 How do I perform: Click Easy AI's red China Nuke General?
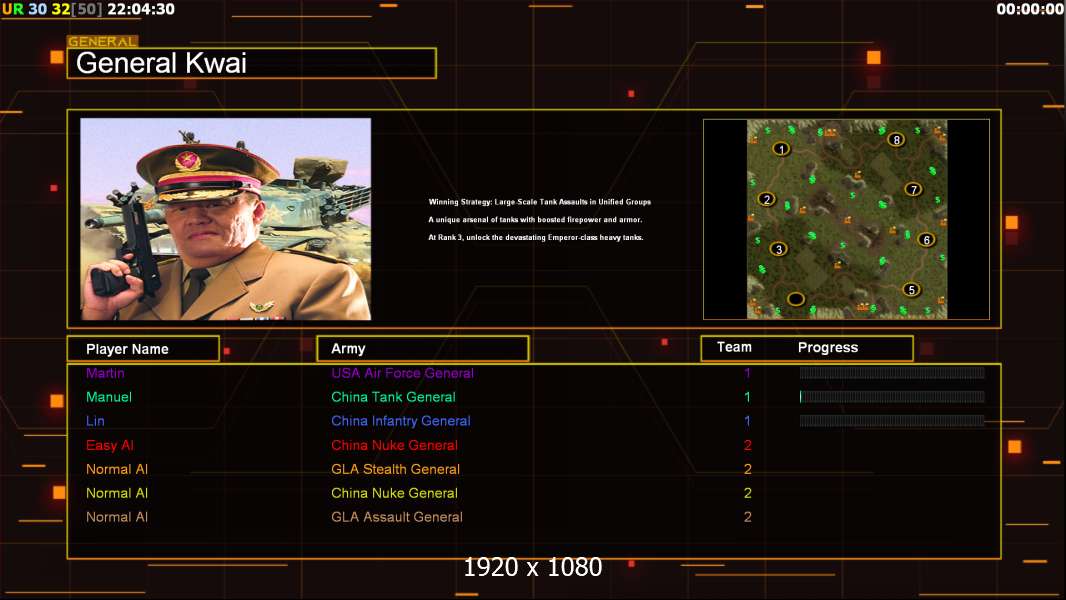[x=394, y=445]
